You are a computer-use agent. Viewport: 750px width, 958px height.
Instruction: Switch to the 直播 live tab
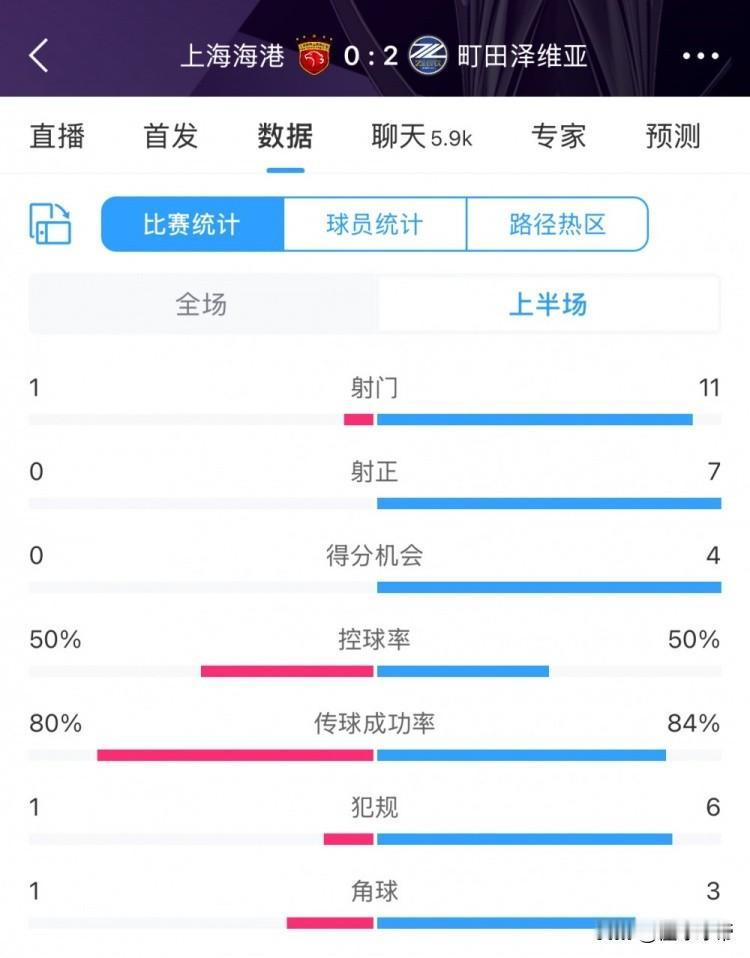(57, 136)
